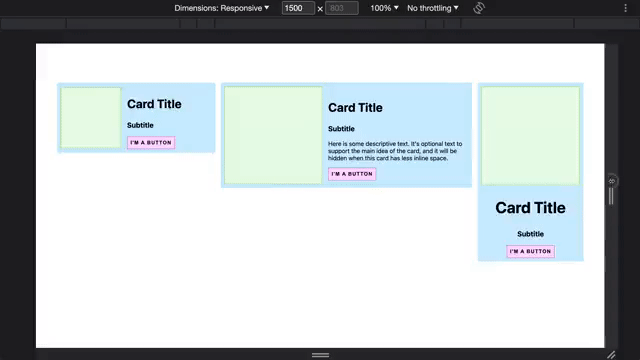Grab the right-edge viewport resize handle
The image size is (640, 360).
pyautogui.click(x=611, y=196)
